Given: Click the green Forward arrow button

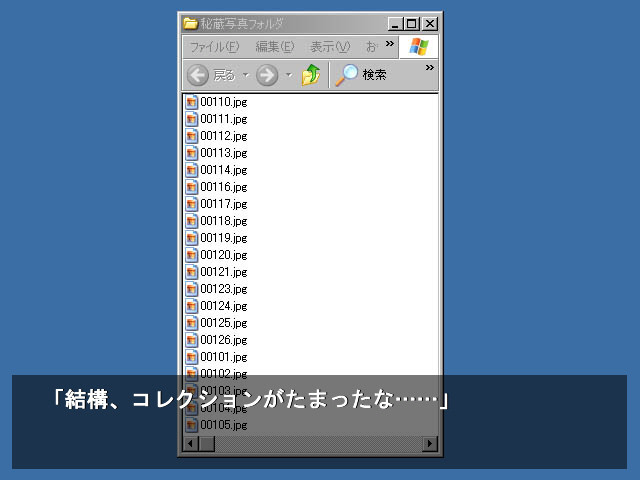Looking at the screenshot, I should click(267, 75).
